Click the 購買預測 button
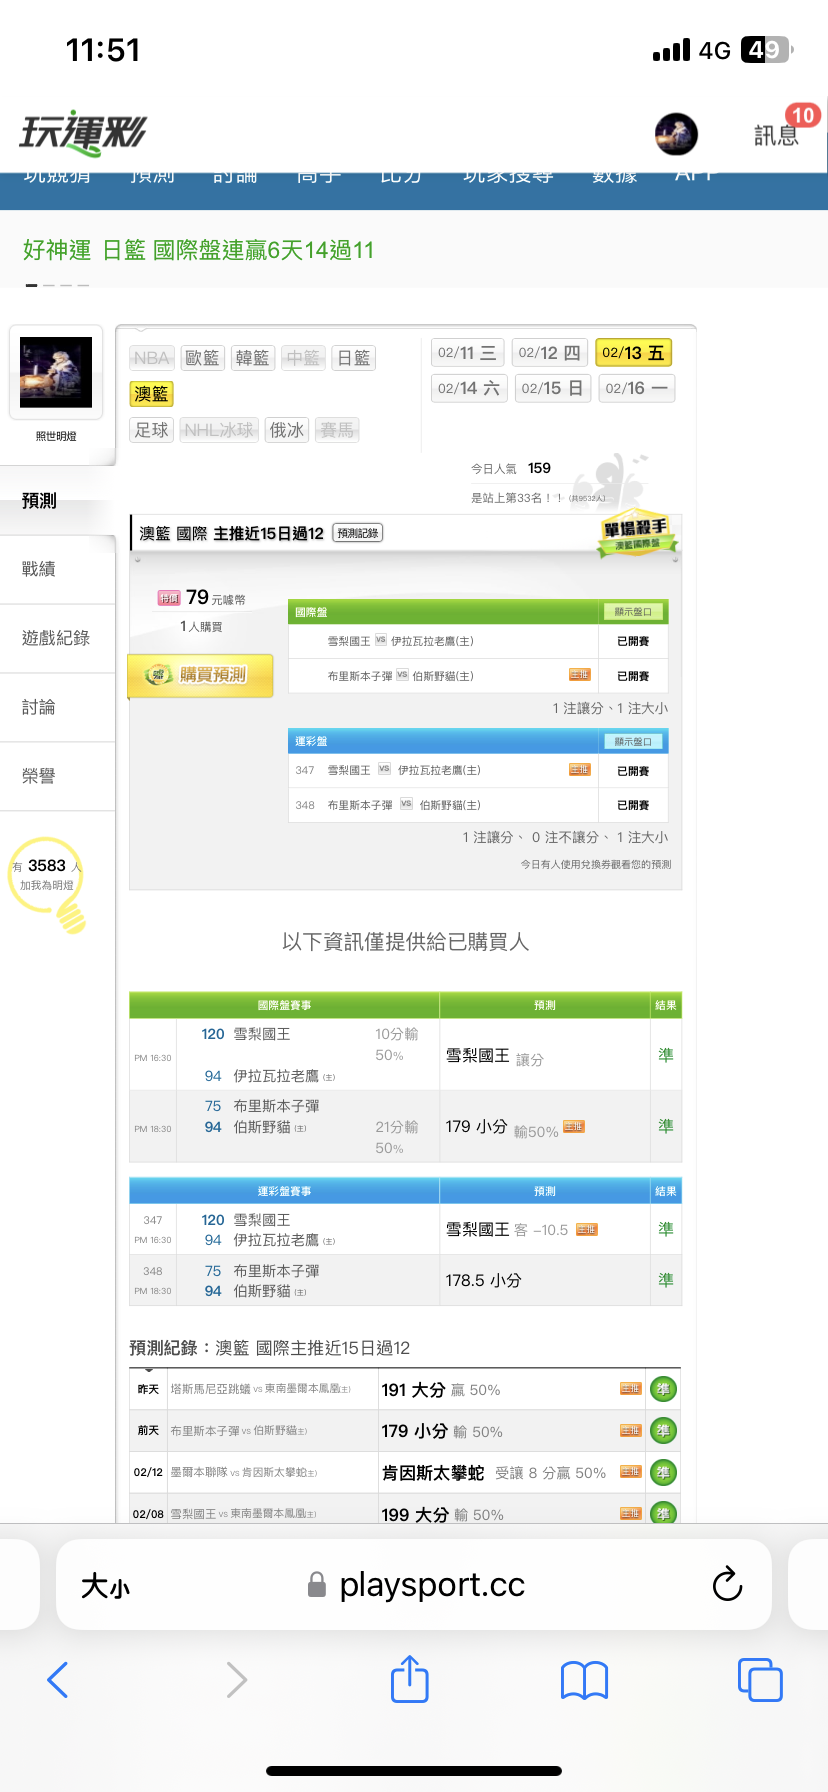The height and width of the screenshot is (1792, 828). click(x=201, y=675)
